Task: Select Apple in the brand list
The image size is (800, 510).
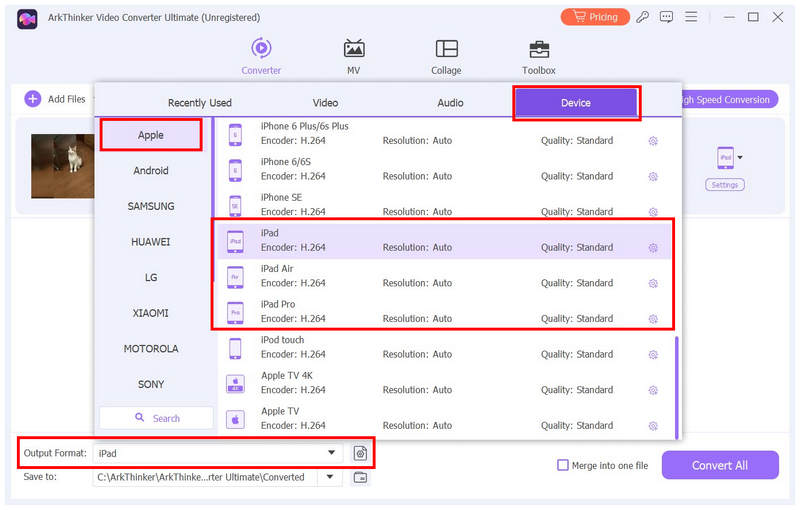Action: coord(151,135)
